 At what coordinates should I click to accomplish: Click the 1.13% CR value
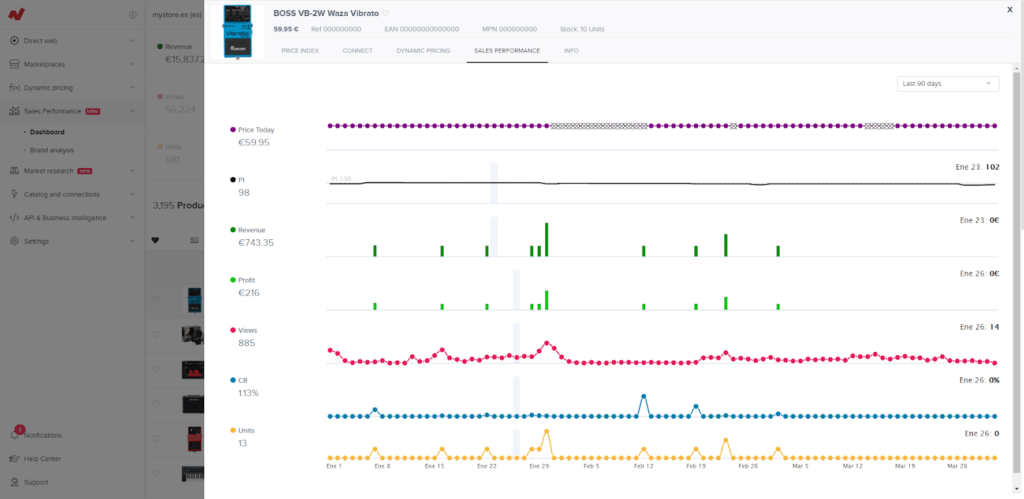(x=249, y=393)
